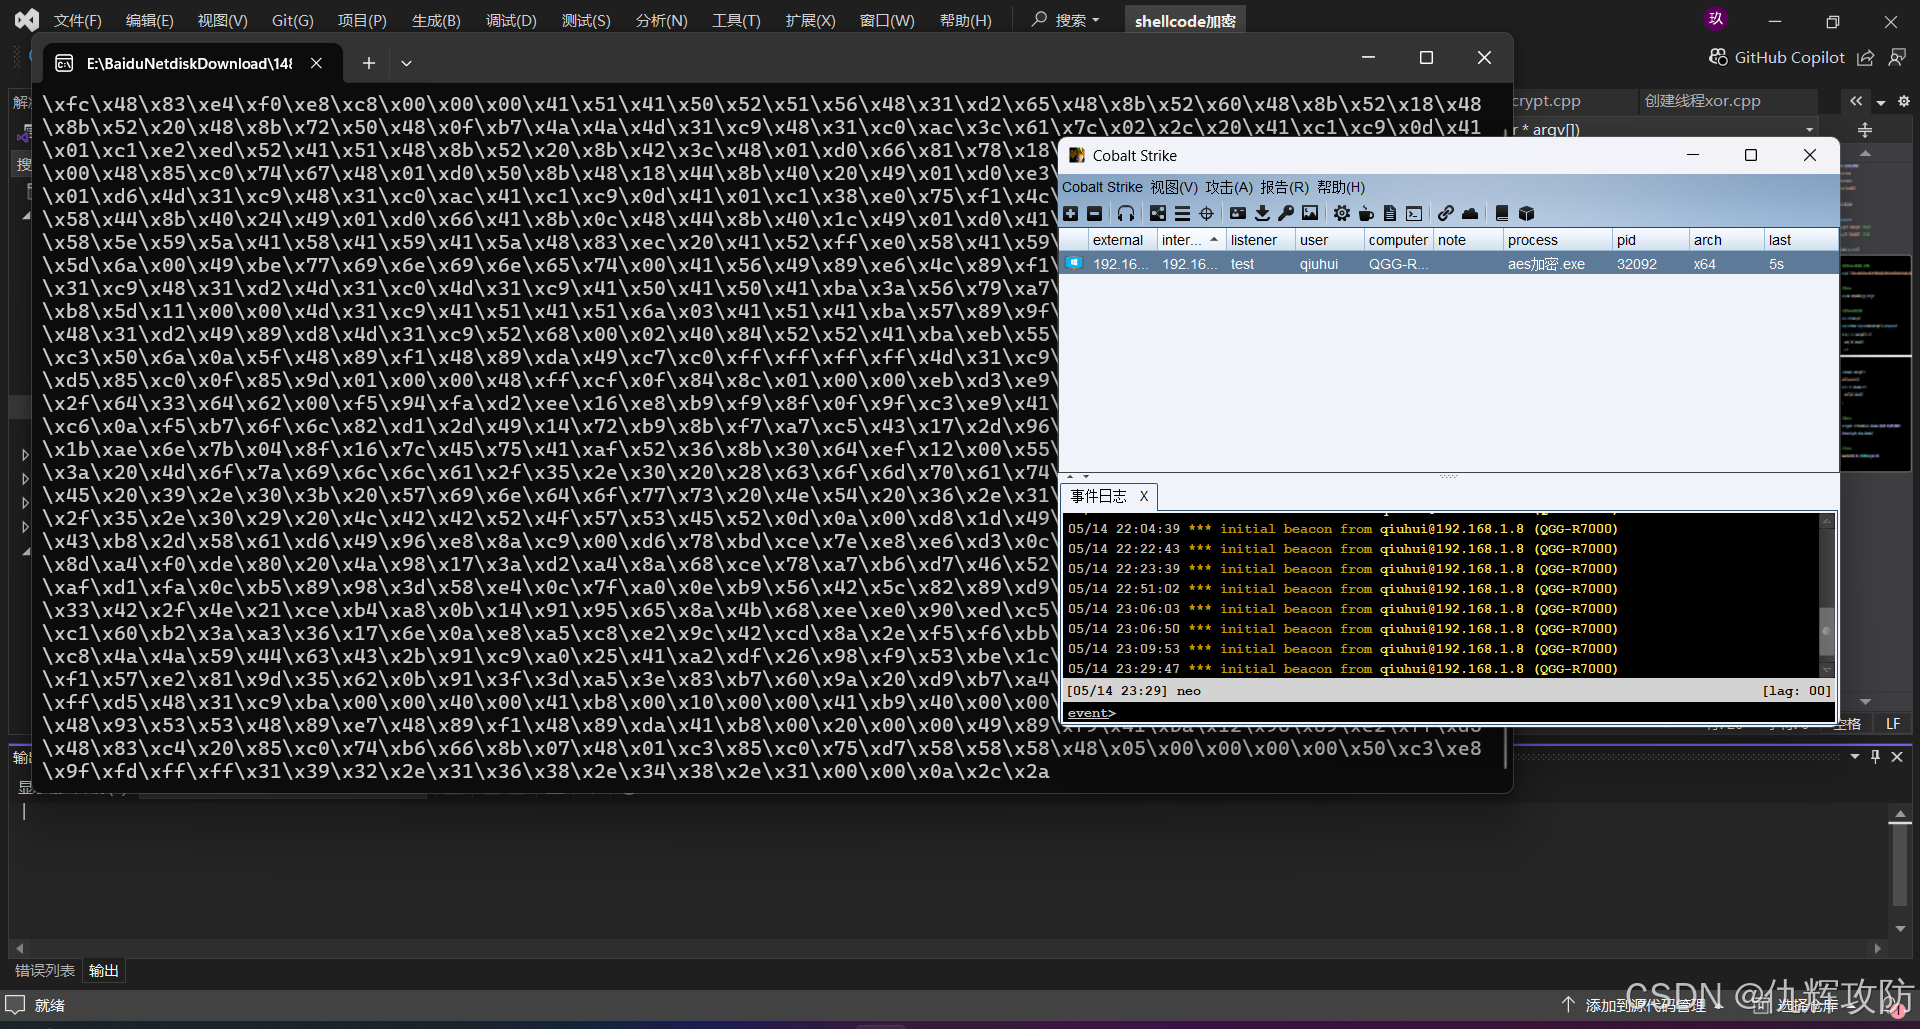
Task: Open Listeners via the headphones icon
Action: tap(1126, 213)
